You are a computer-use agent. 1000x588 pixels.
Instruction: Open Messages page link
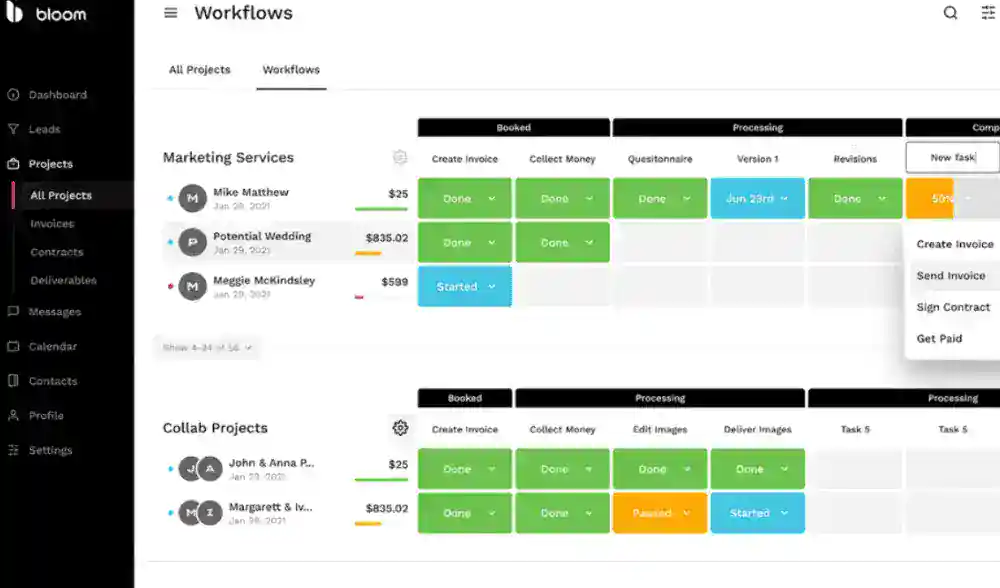tap(55, 312)
